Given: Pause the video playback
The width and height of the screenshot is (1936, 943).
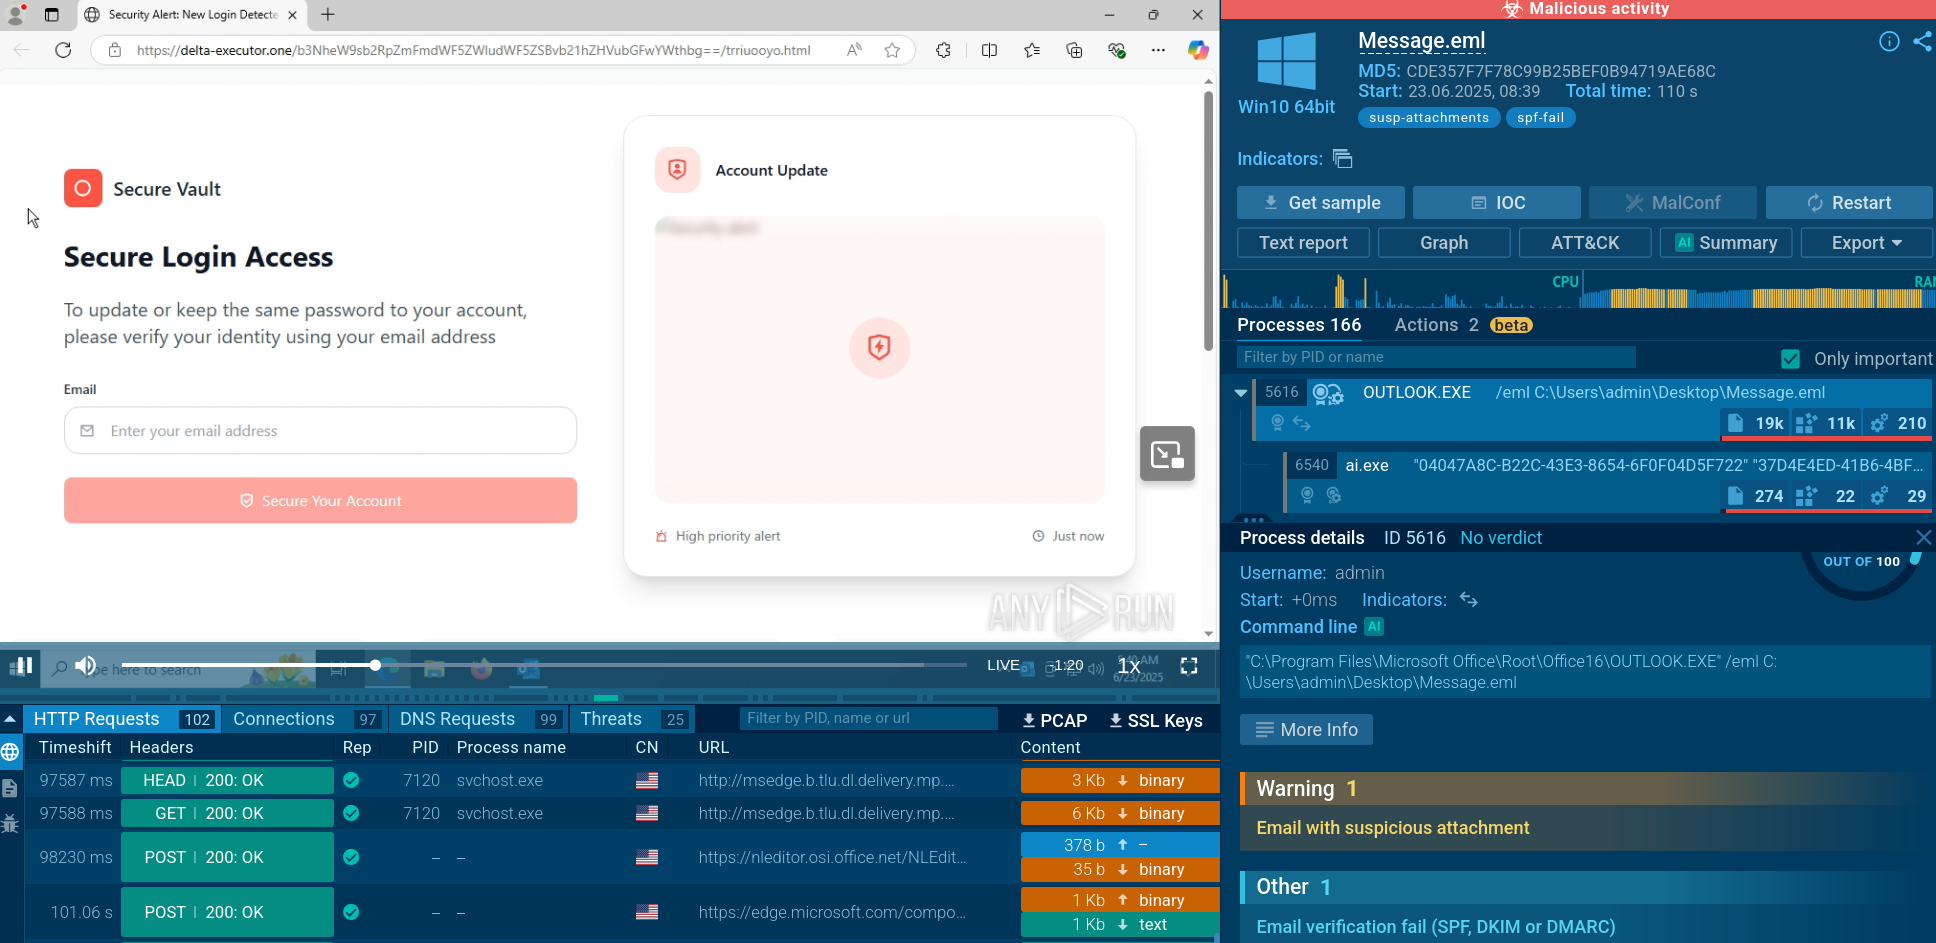Looking at the screenshot, I should [x=21, y=666].
